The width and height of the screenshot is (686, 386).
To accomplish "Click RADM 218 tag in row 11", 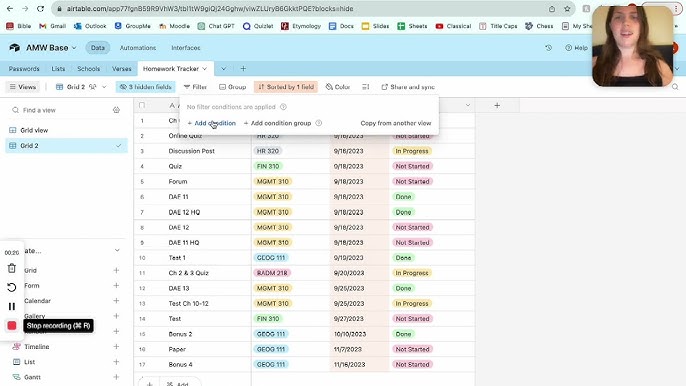I will (272, 273).
